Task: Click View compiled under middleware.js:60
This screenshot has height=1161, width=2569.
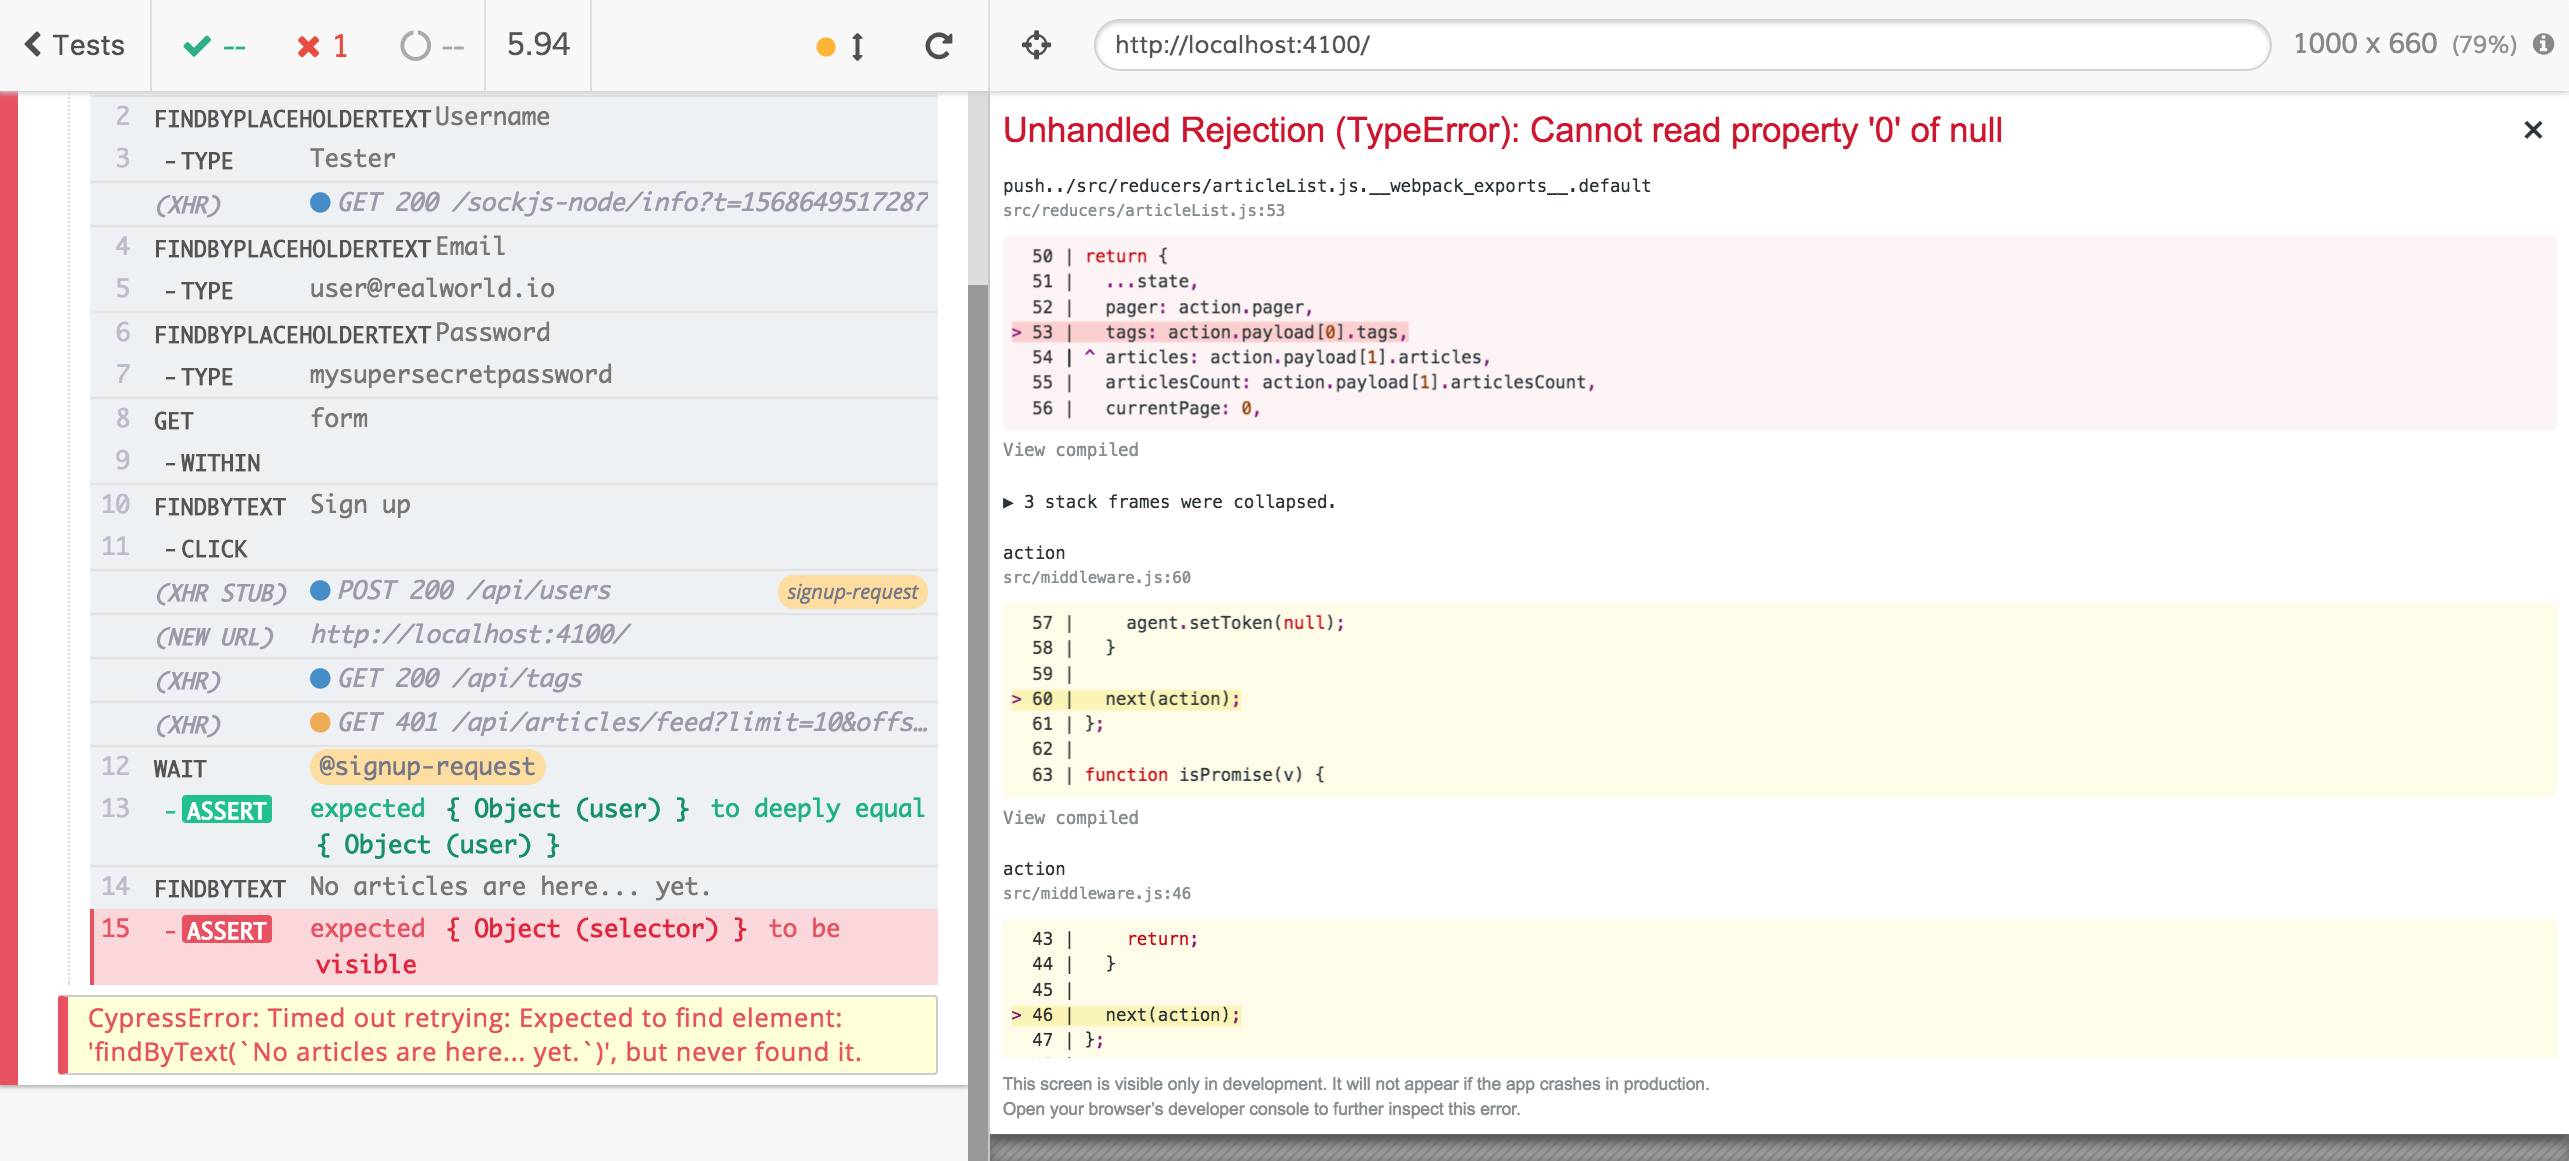Action: tap(1070, 818)
